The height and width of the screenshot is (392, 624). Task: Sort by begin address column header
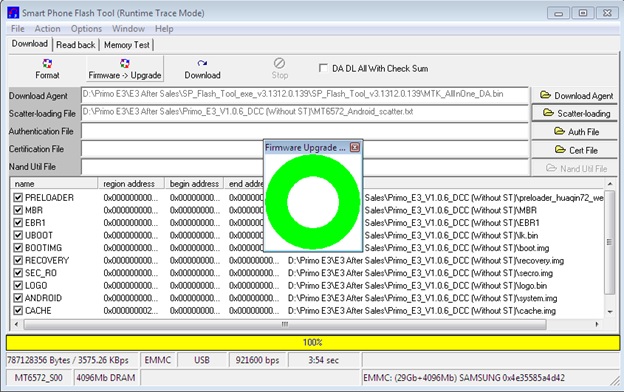194,183
